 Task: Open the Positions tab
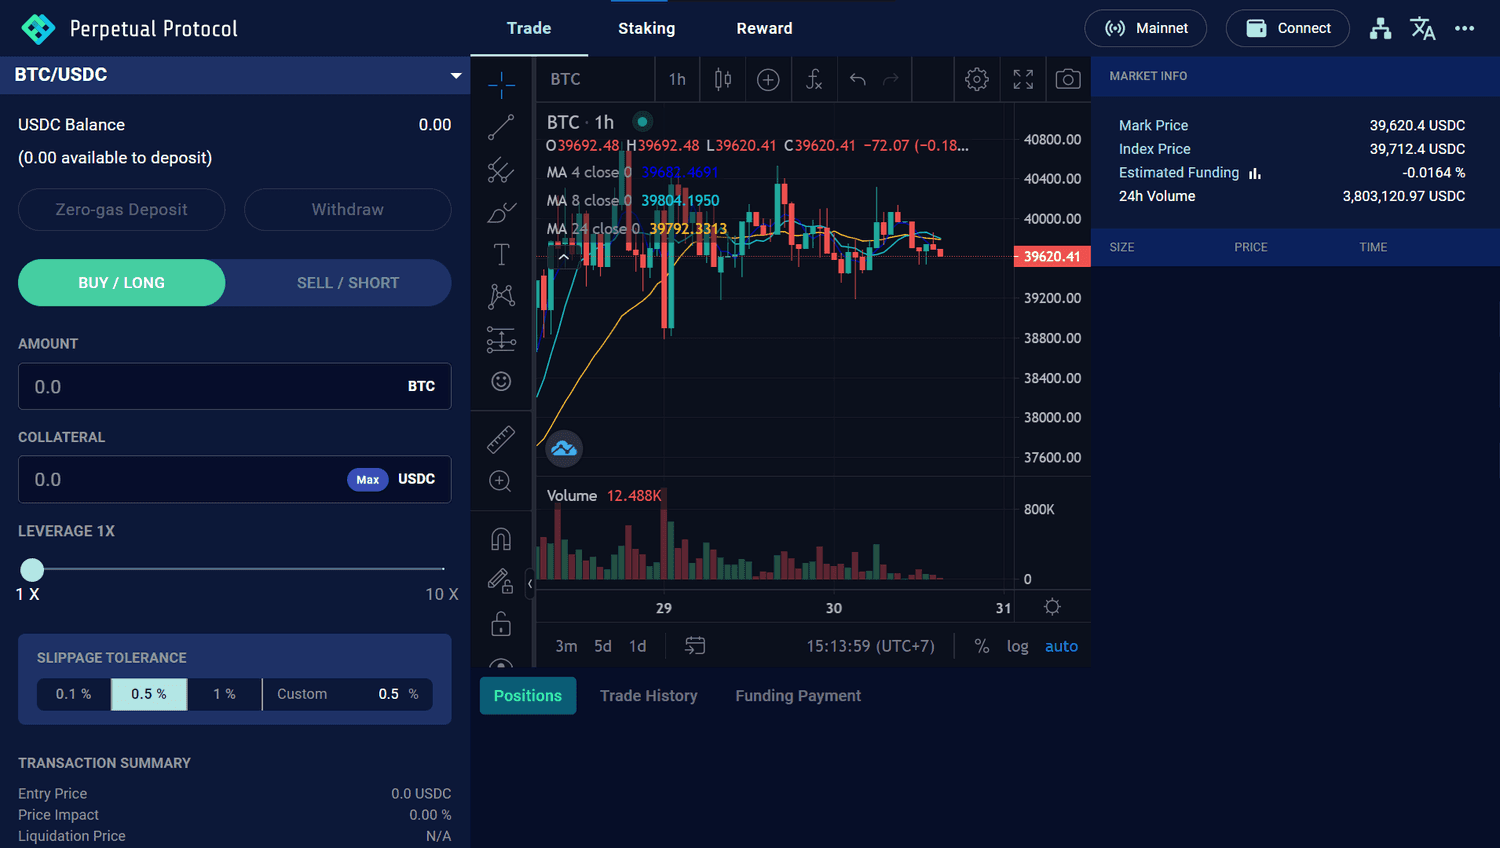point(528,696)
